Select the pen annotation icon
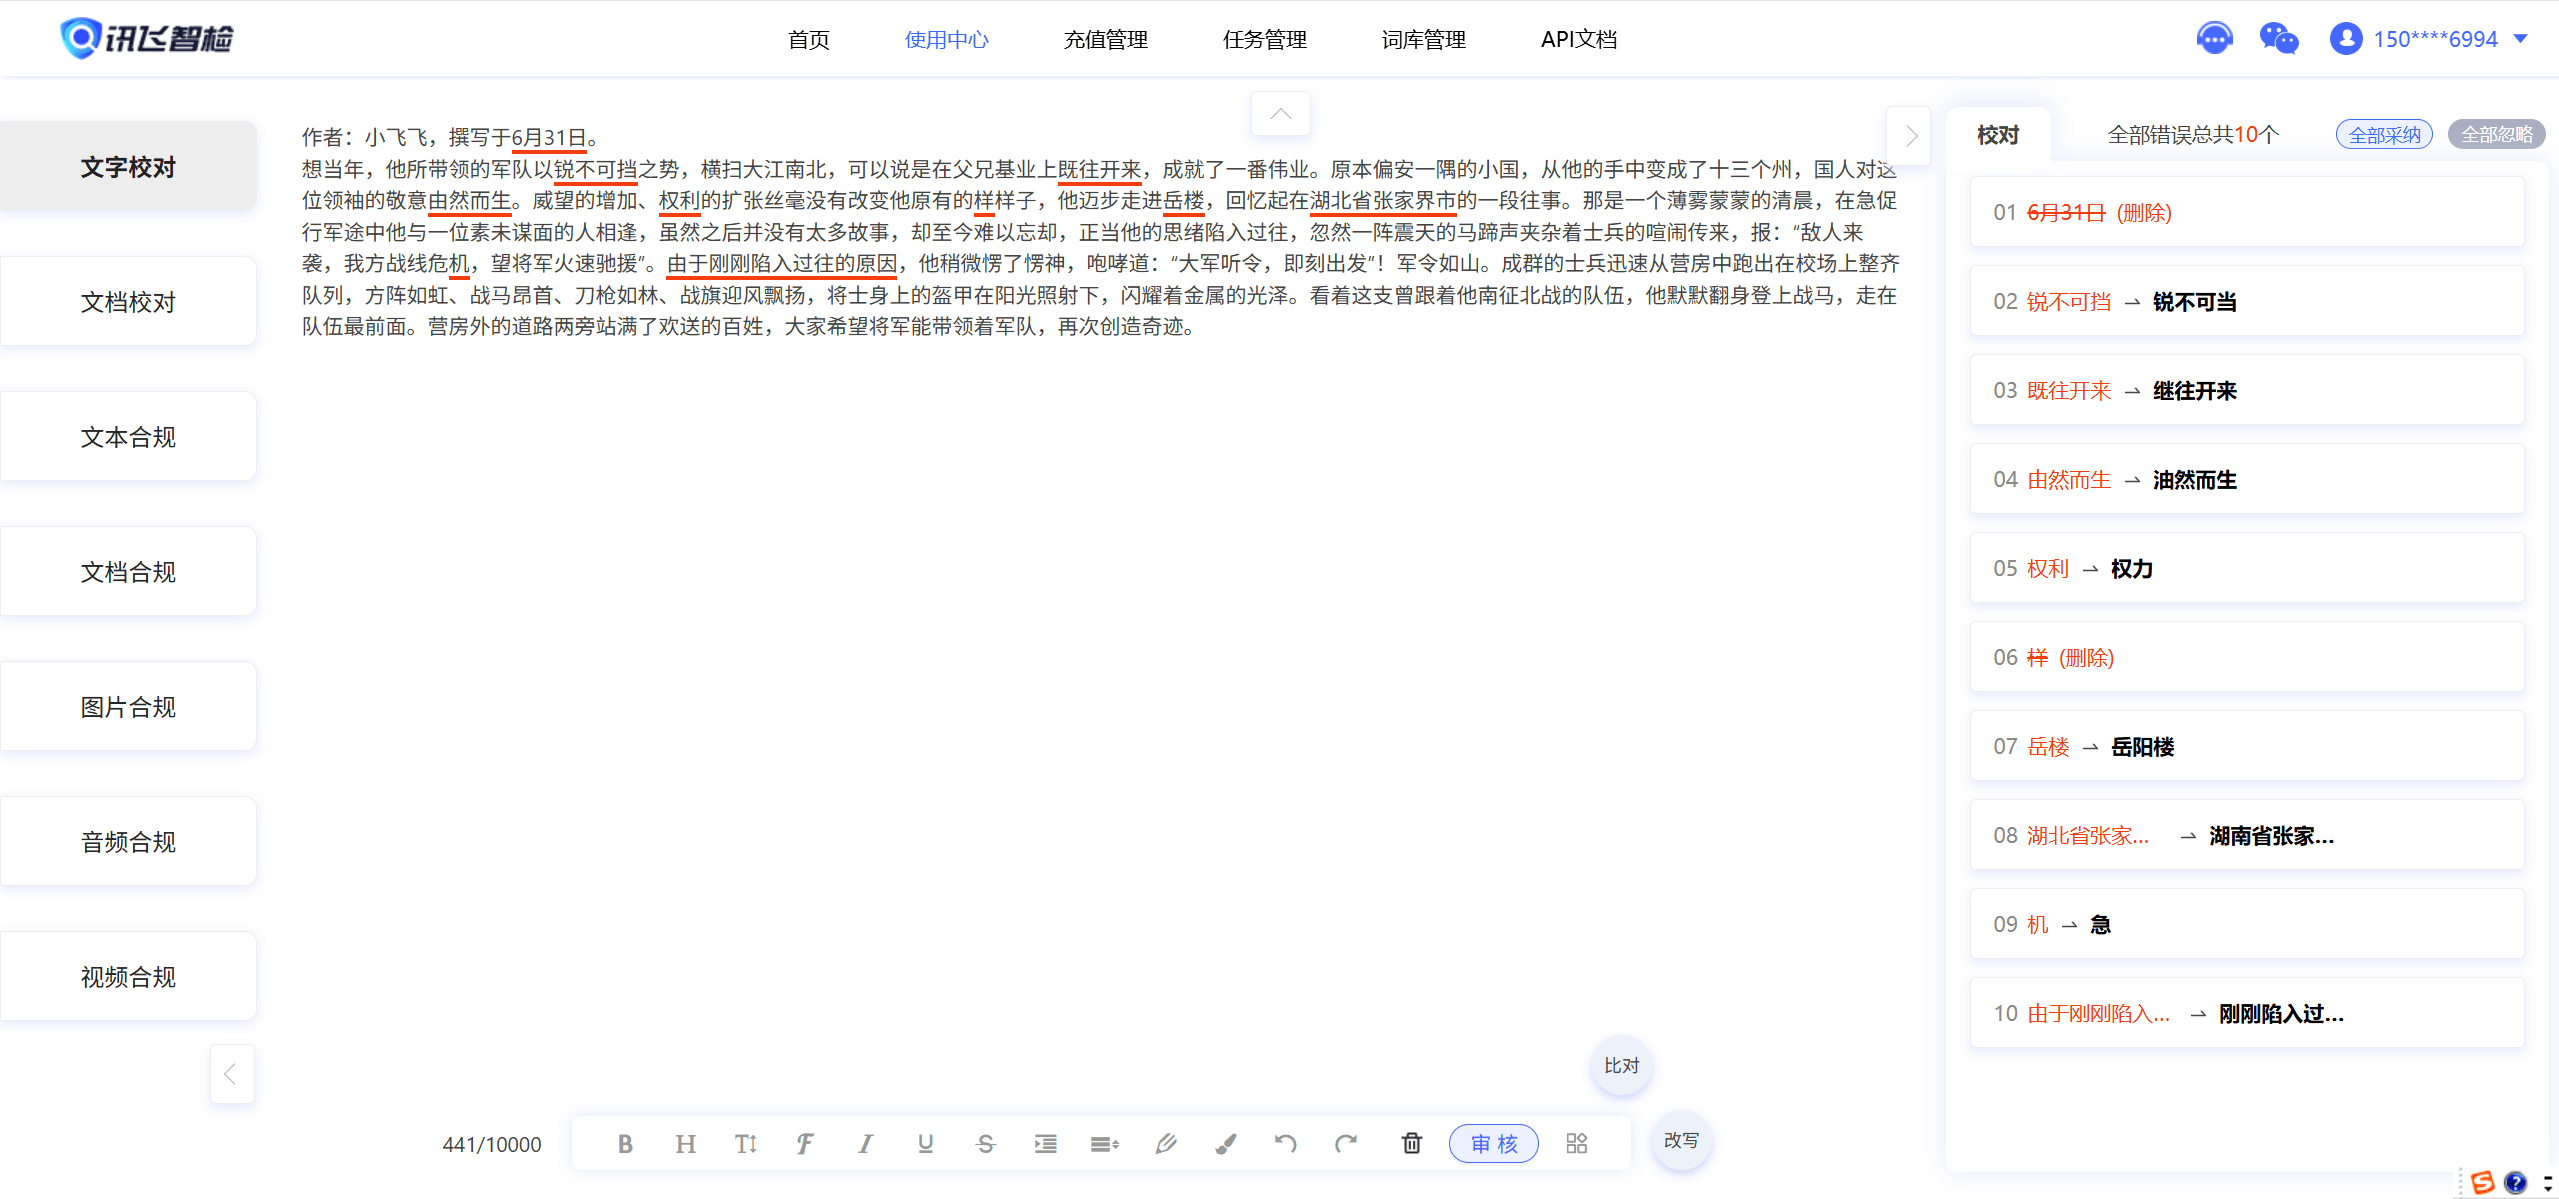Screen dimensions: 2559x1199 pos(1165,1143)
